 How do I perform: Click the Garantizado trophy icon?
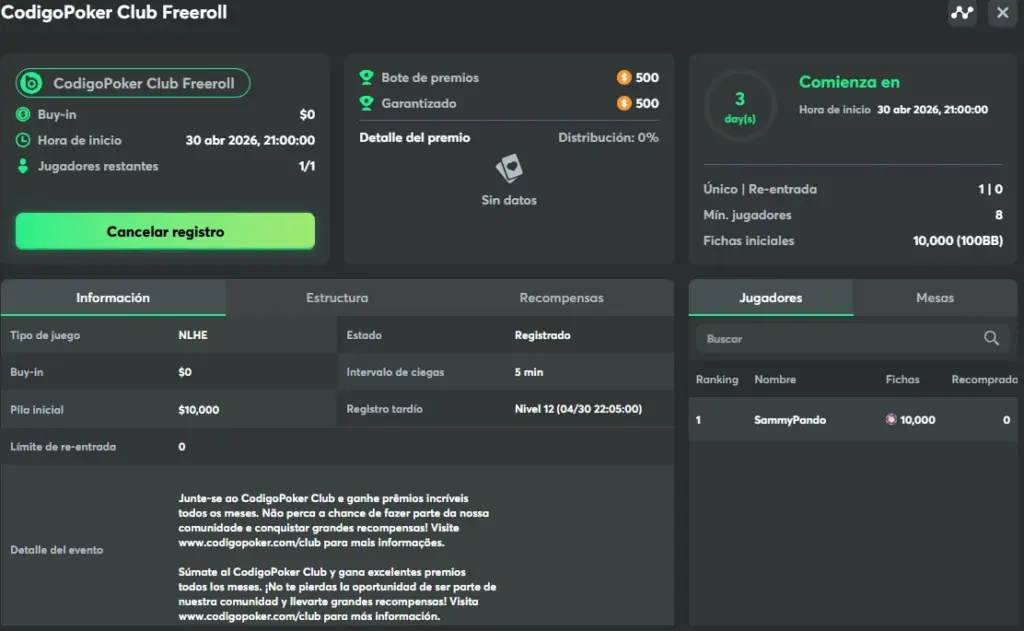(366, 103)
